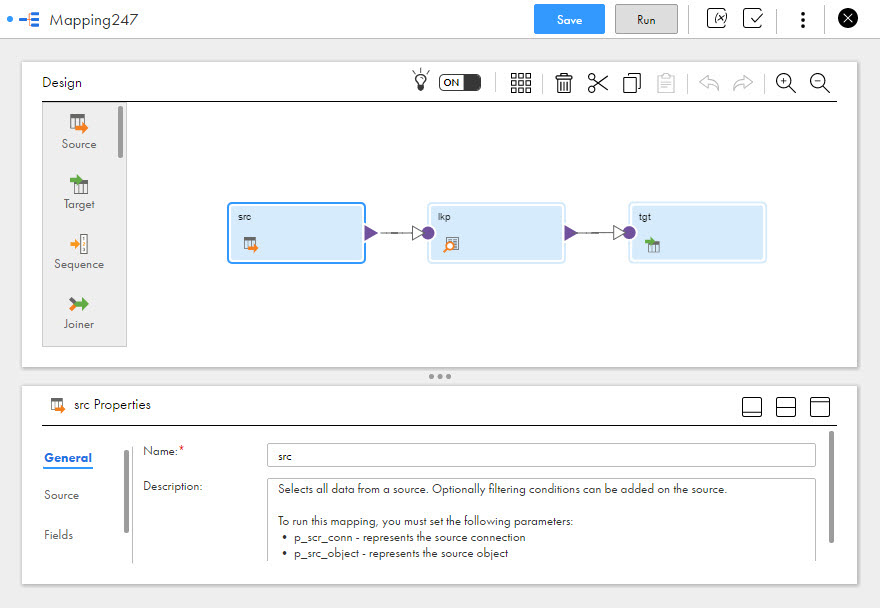This screenshot has height=608, width=880.
Task: Redo the last canvas action
Action: coord(742,83)
